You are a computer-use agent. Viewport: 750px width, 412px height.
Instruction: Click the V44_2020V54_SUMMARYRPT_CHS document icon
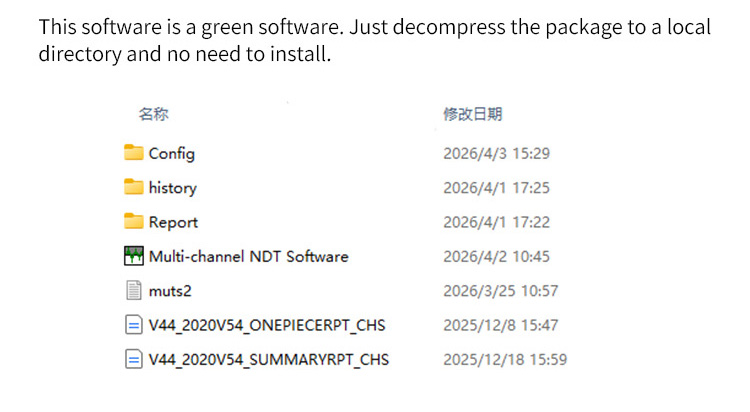[x=134, y=359]
